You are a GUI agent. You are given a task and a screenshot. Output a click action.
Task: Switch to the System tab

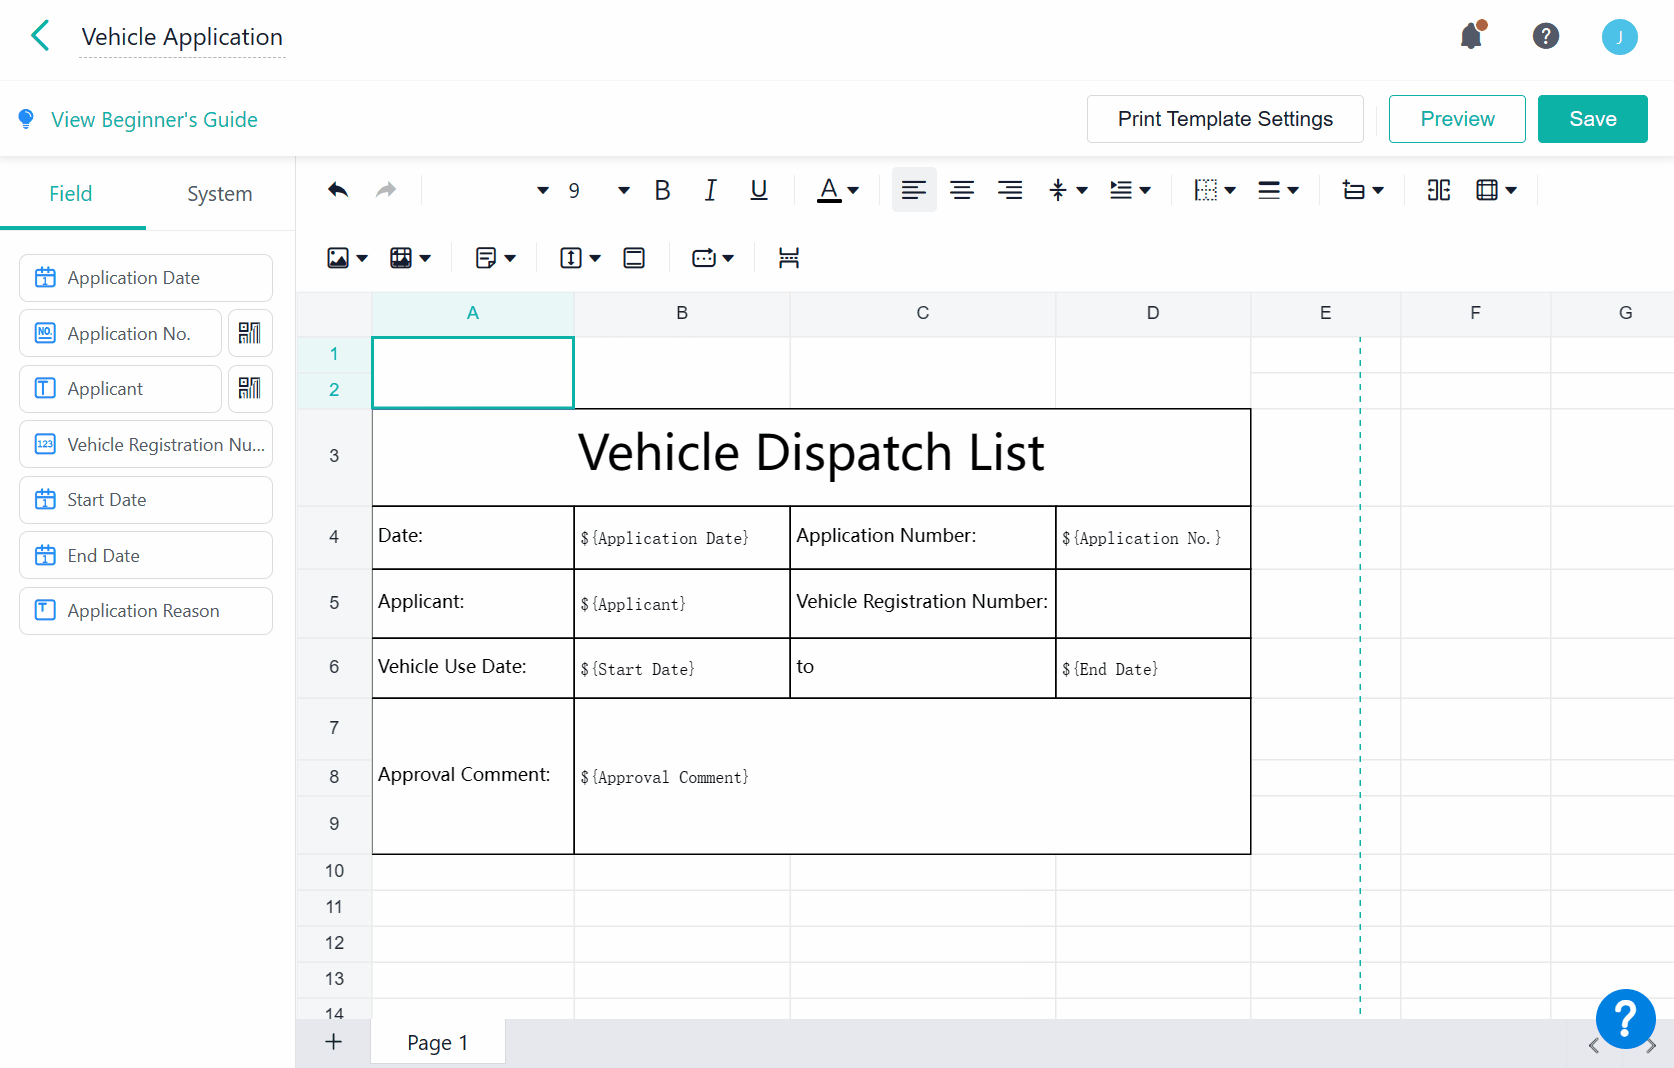(219, 194)
